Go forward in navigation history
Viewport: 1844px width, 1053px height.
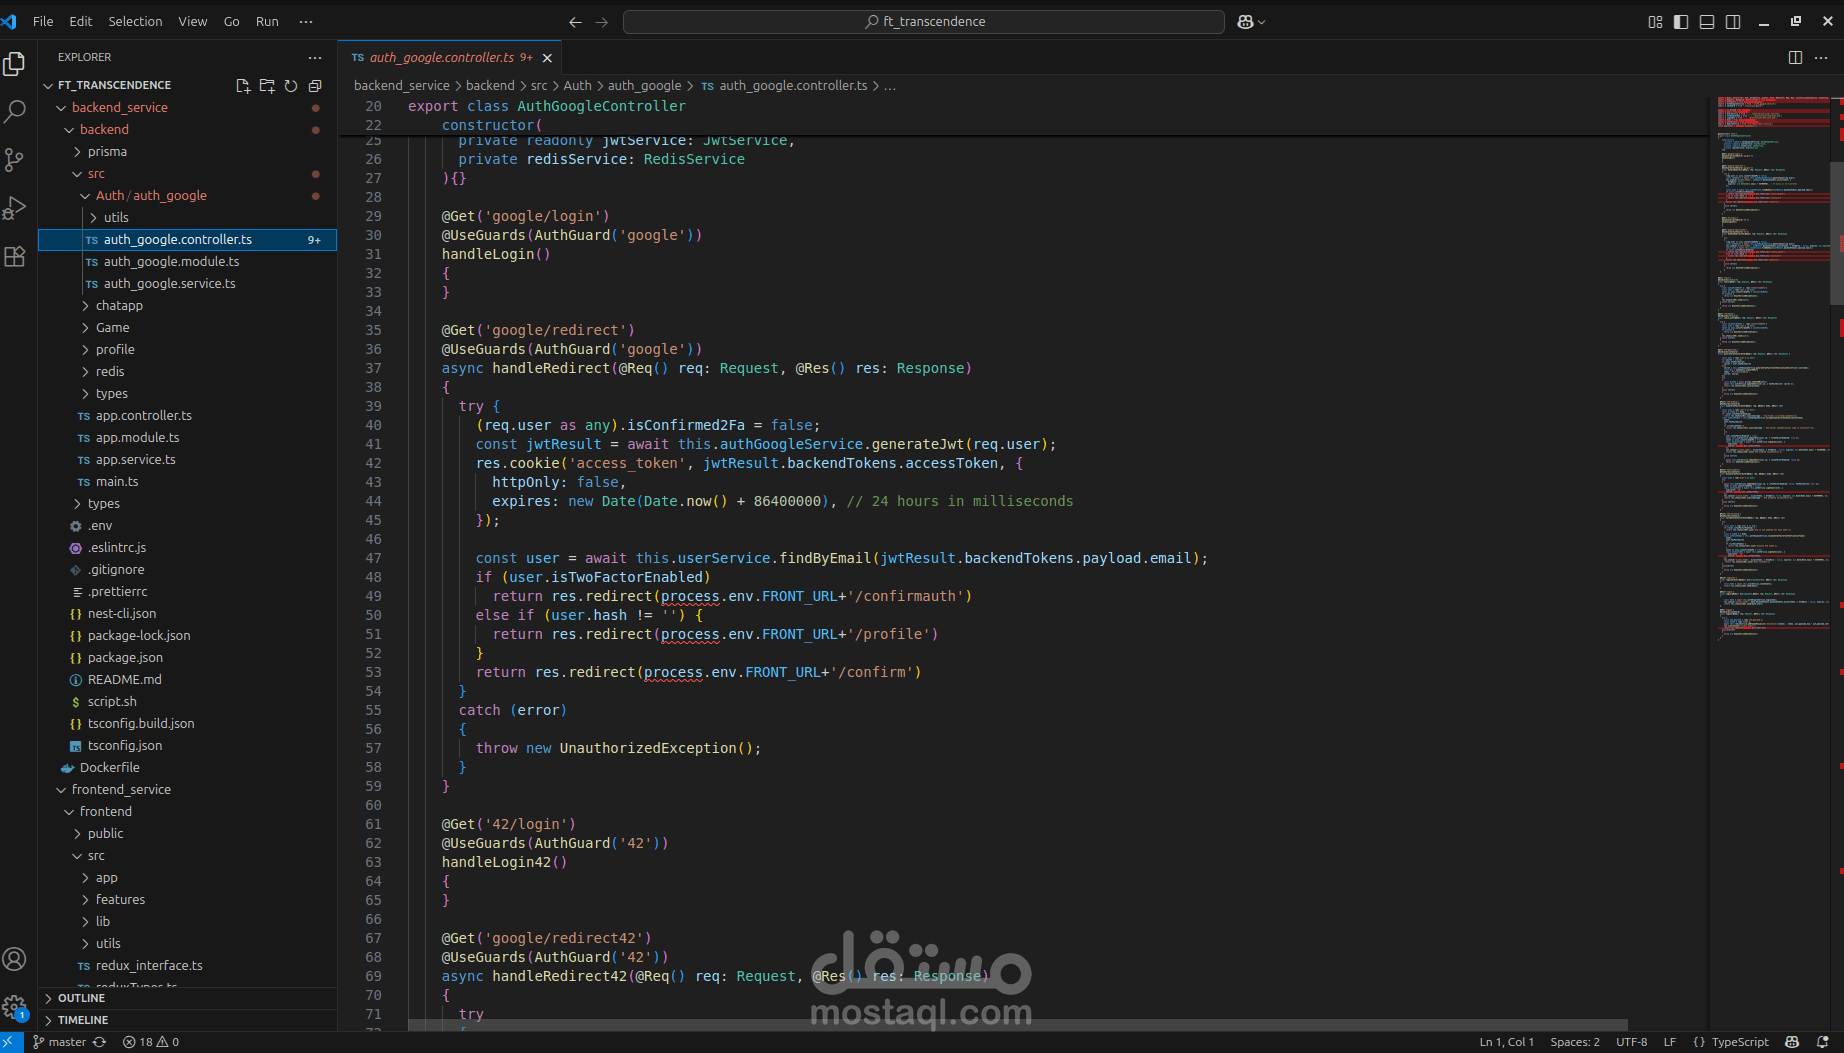pyautogui.click(x=602, y=22)
